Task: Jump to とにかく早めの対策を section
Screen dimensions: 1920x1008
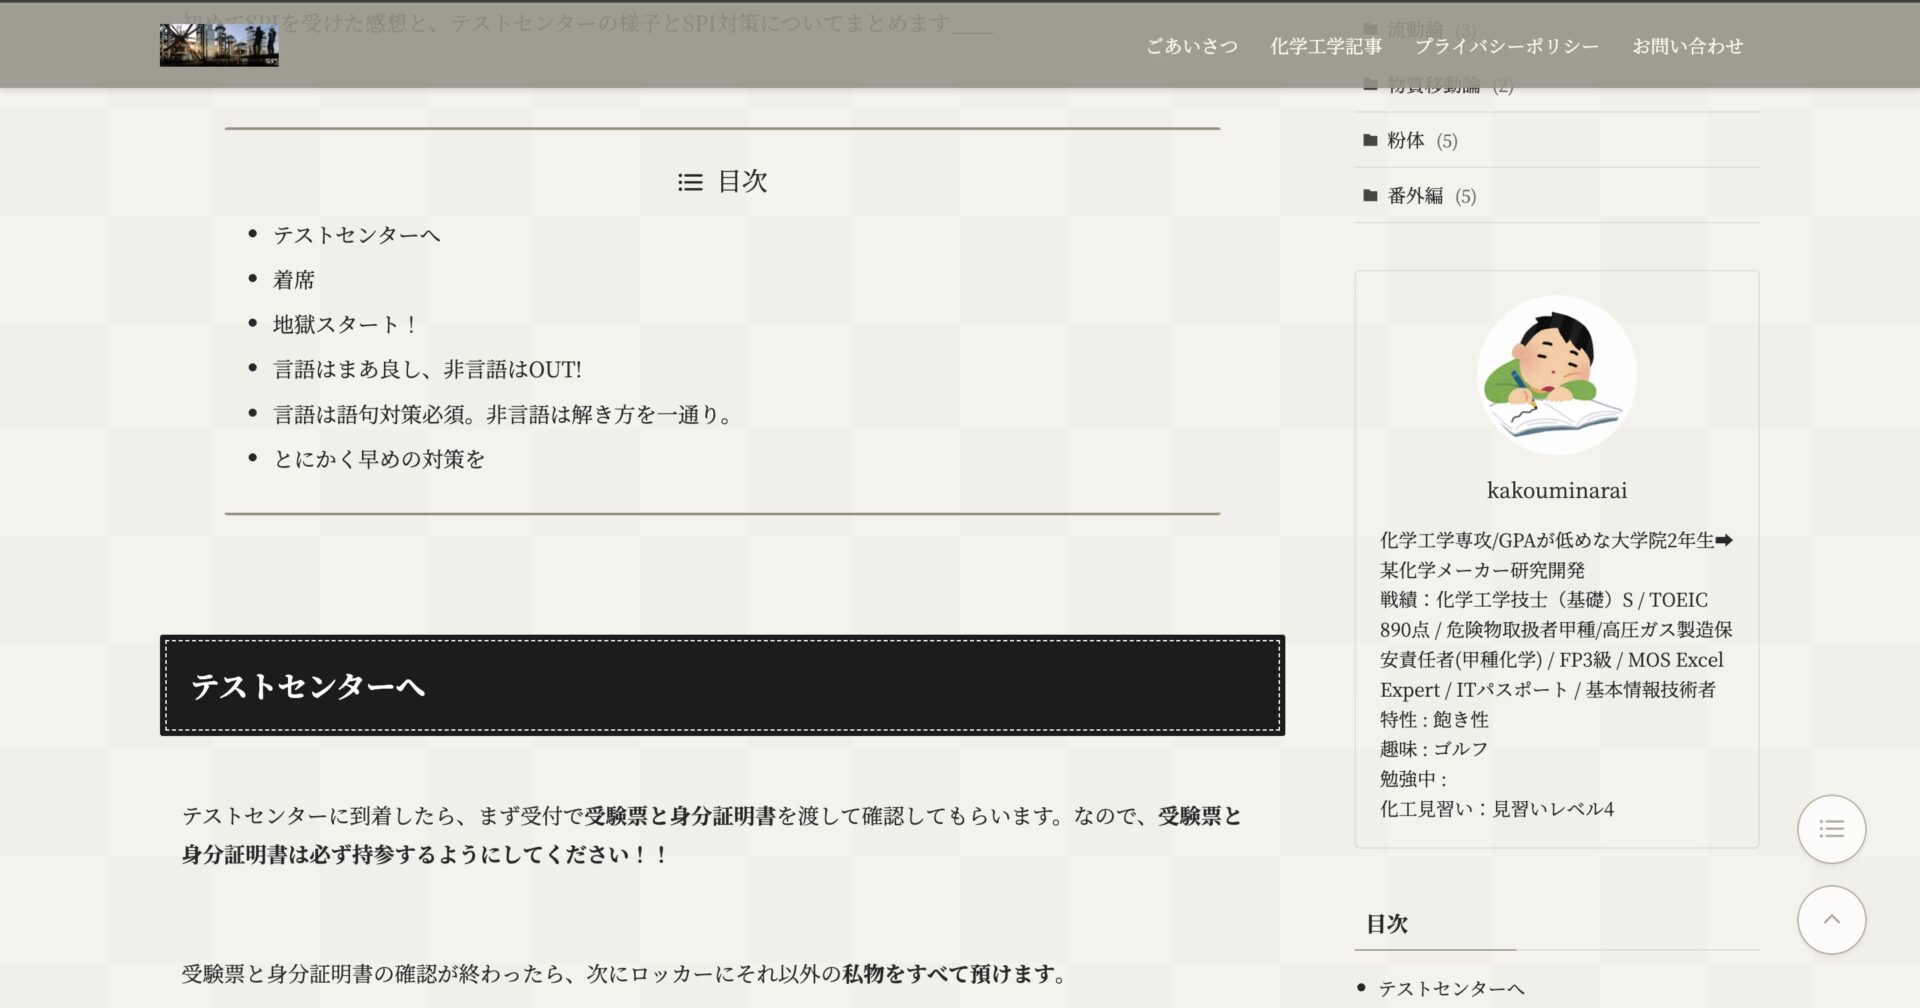Action: coord(379,459)
